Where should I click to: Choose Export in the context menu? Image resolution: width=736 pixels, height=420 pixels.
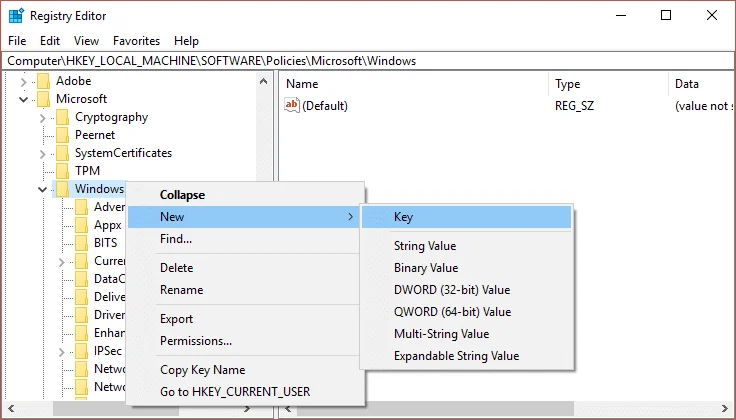point(246,319)
